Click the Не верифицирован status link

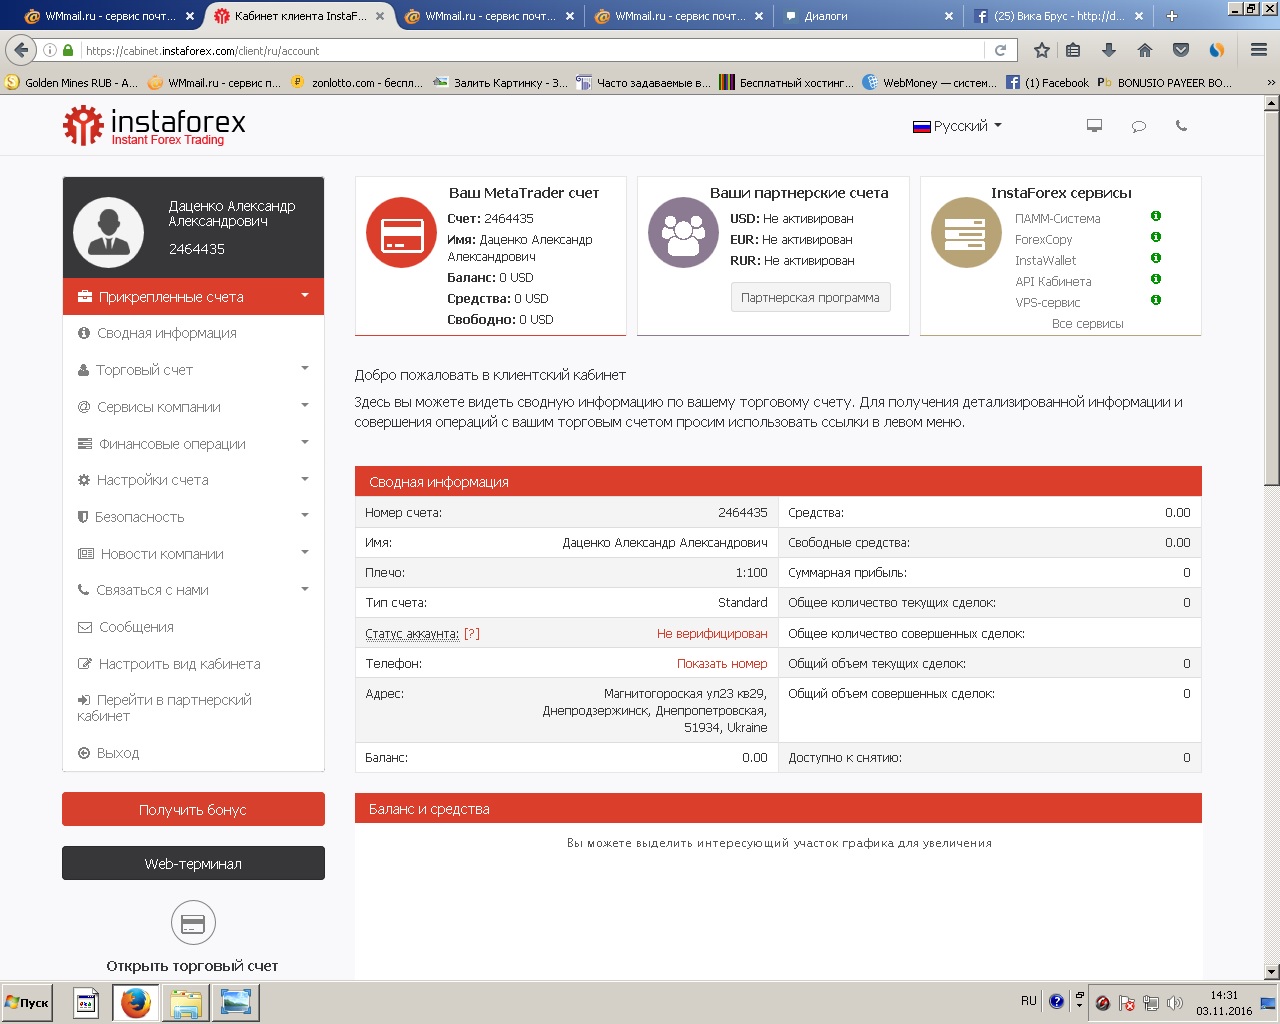pyautogui.click(x=712, y=634)
